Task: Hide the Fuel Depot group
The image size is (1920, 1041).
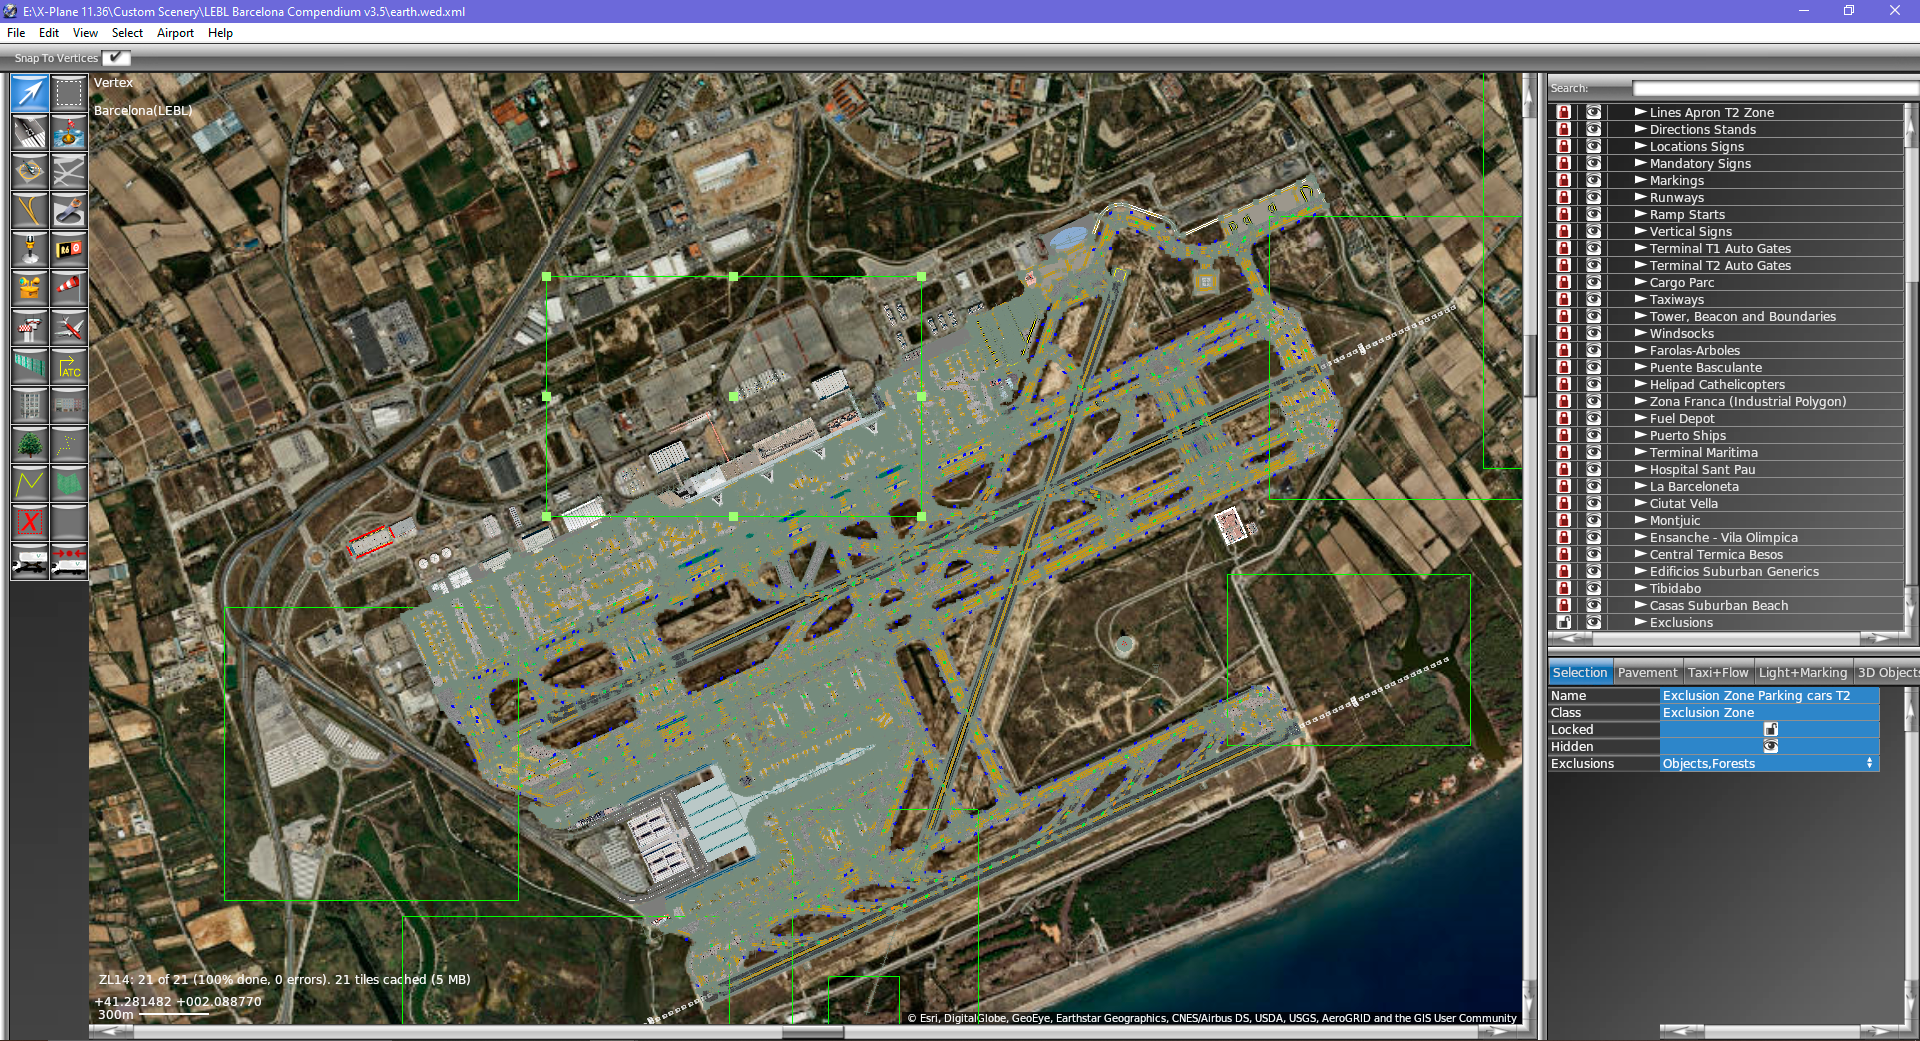Action: tap(1593, 418)
